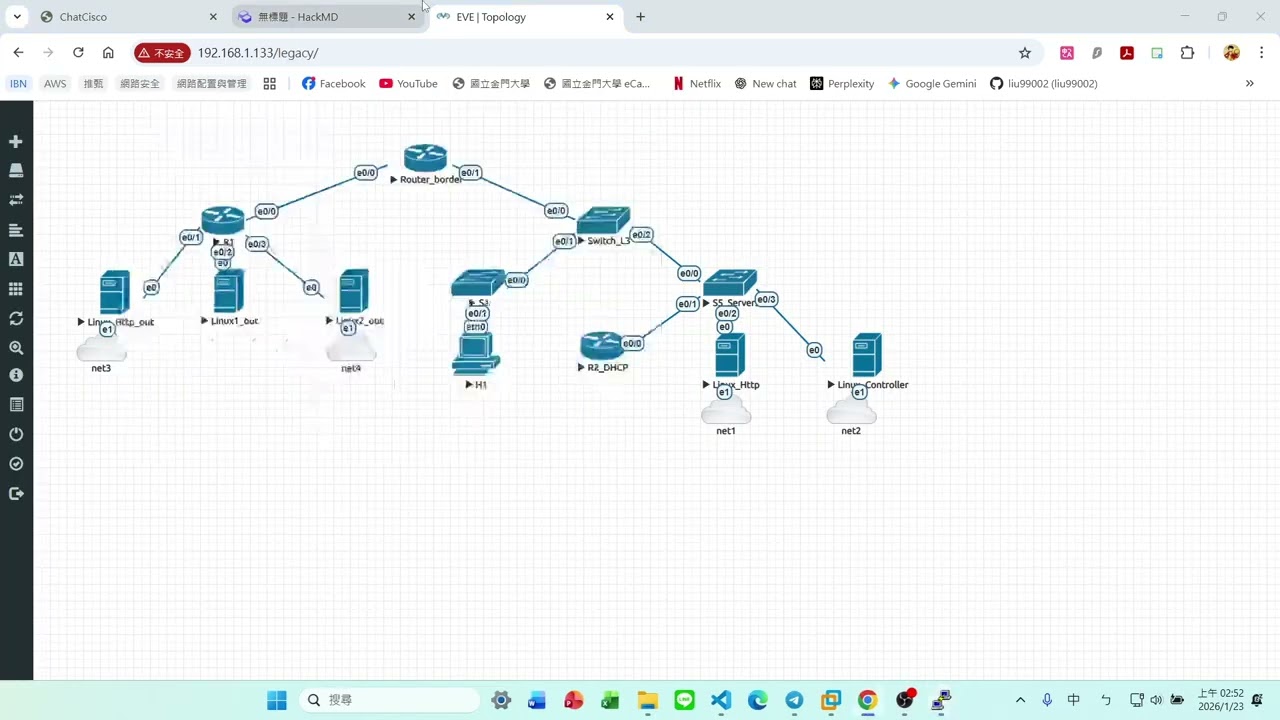Click the Zoom magnifier sidebar icon

pos(16,347)
